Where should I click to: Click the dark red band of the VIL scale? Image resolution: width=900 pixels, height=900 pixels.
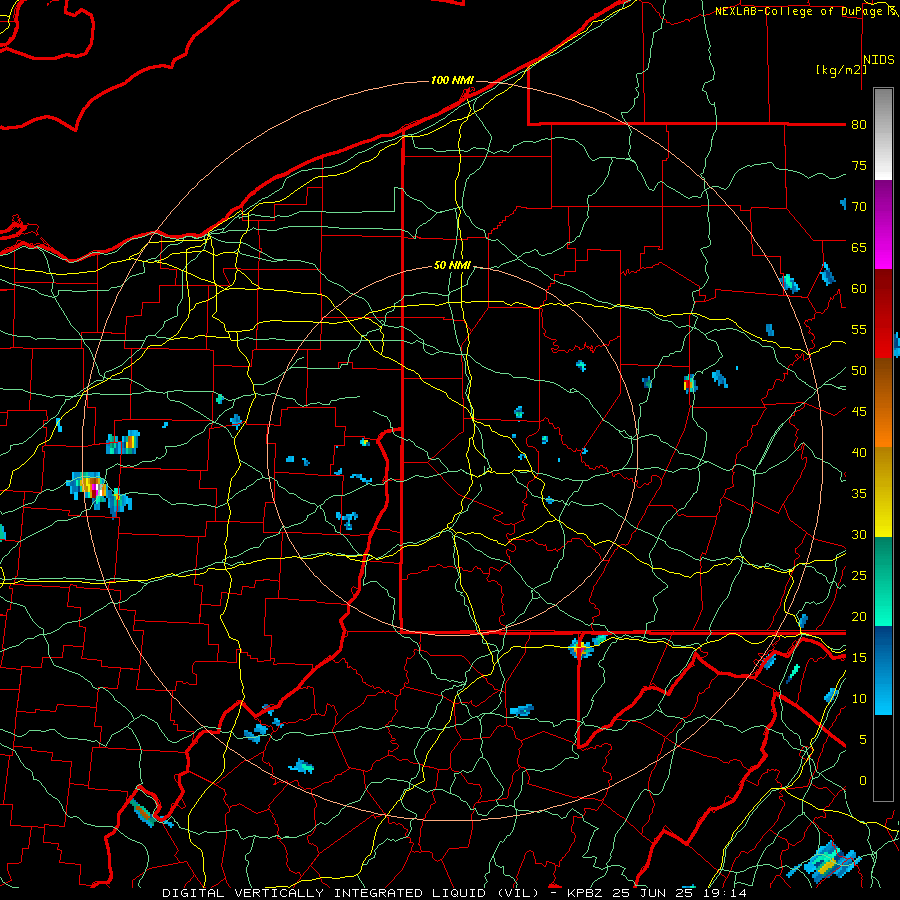tap(883, 292)
